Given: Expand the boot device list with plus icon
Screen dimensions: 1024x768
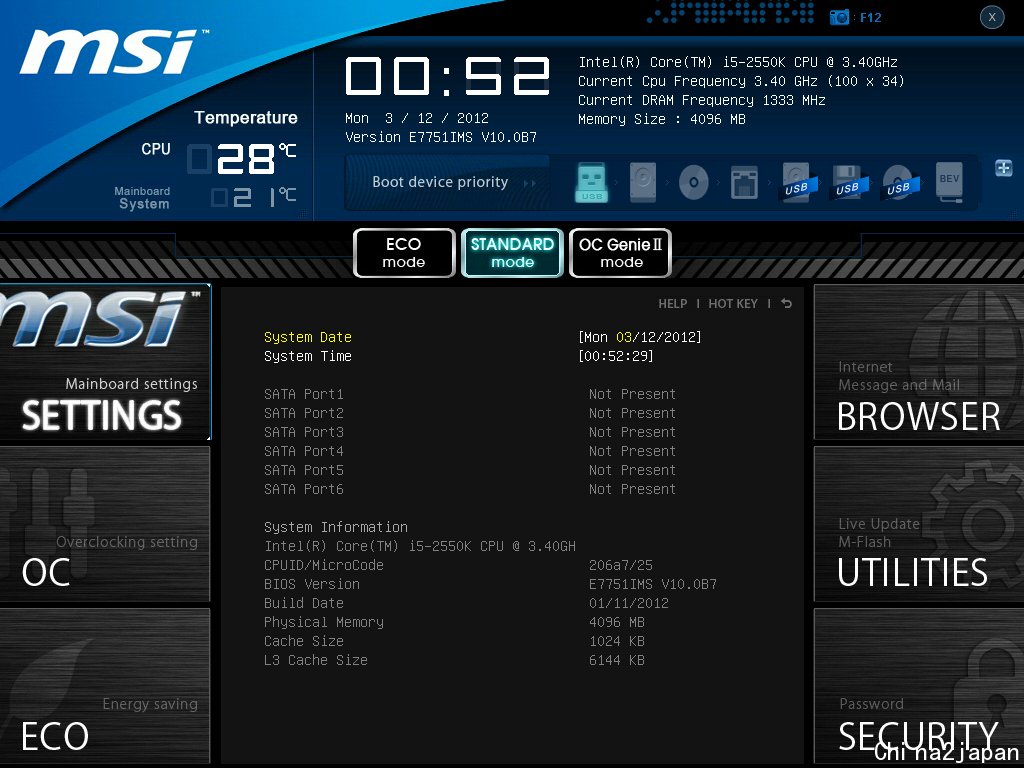Looking at the screenshot, I should point(1004,168).
